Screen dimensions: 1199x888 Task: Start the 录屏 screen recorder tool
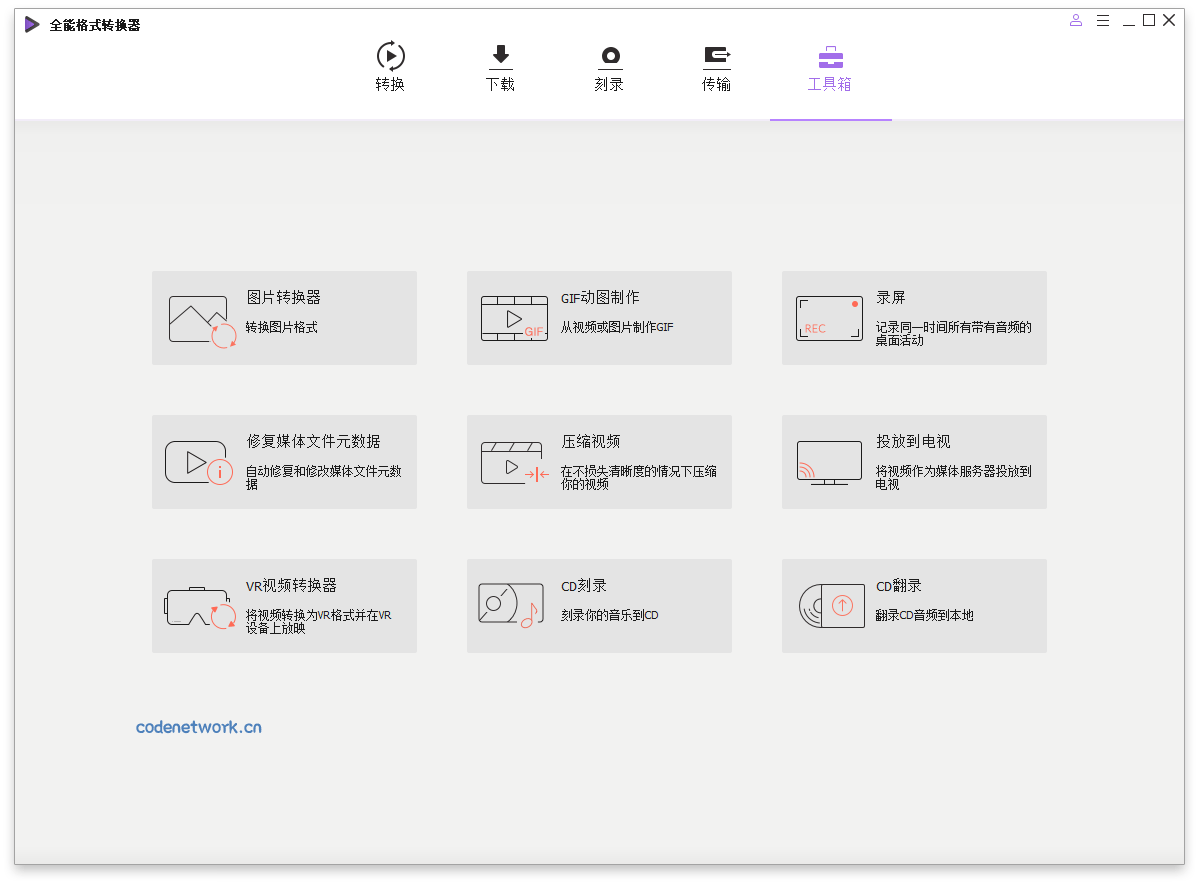913,317
